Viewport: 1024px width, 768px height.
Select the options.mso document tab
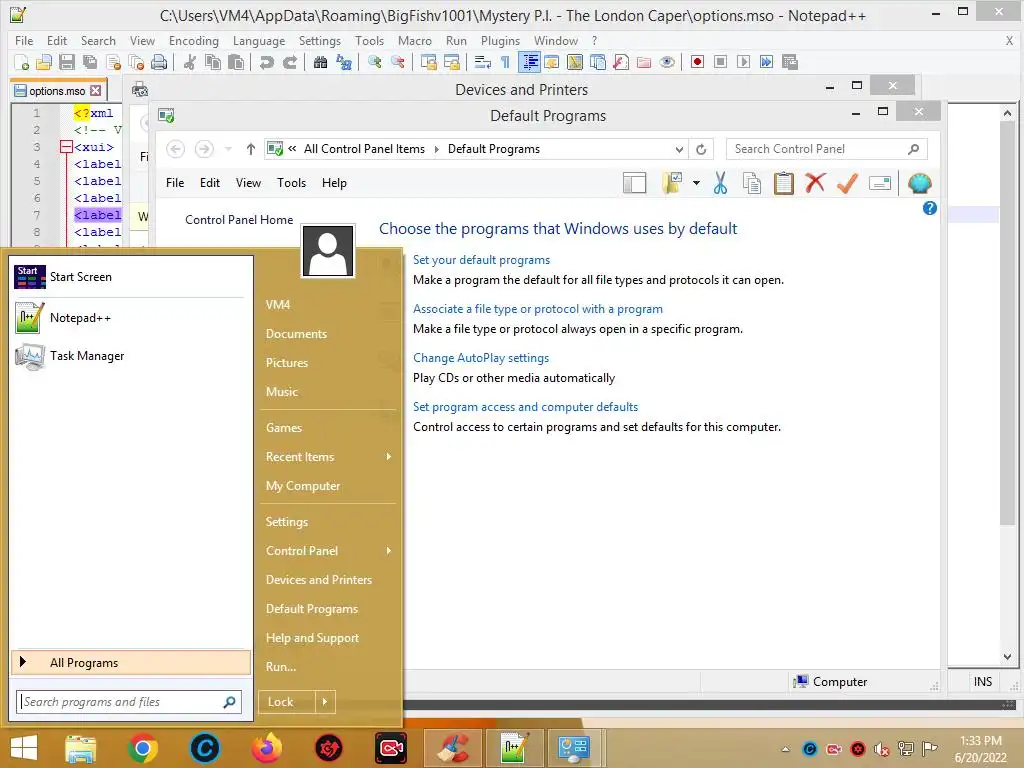(x=58, y=91)
